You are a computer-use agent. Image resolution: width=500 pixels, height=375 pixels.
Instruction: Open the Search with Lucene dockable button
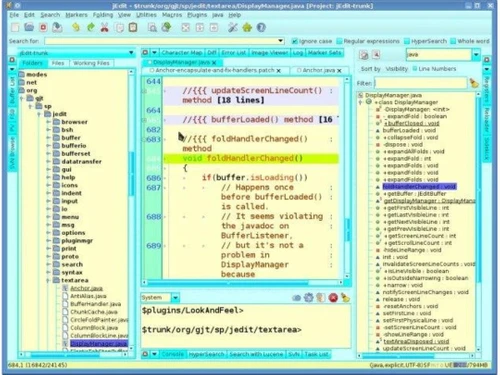tap(256, 354)
